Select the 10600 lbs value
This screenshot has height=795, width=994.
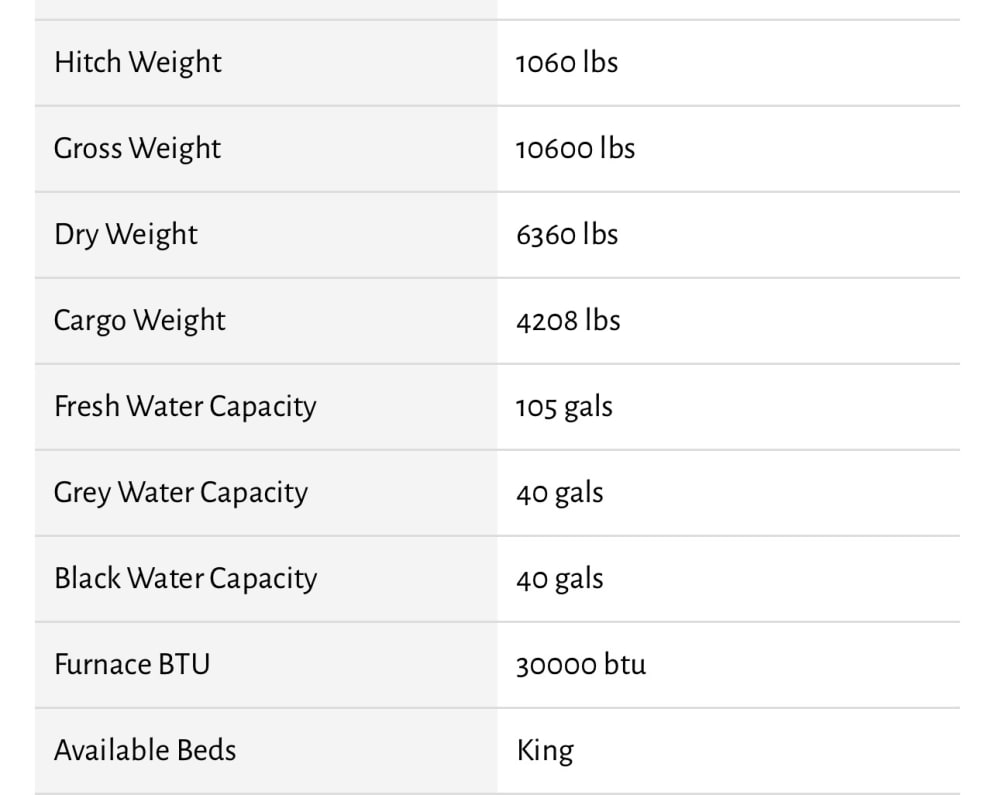click(x=575, y=149)
